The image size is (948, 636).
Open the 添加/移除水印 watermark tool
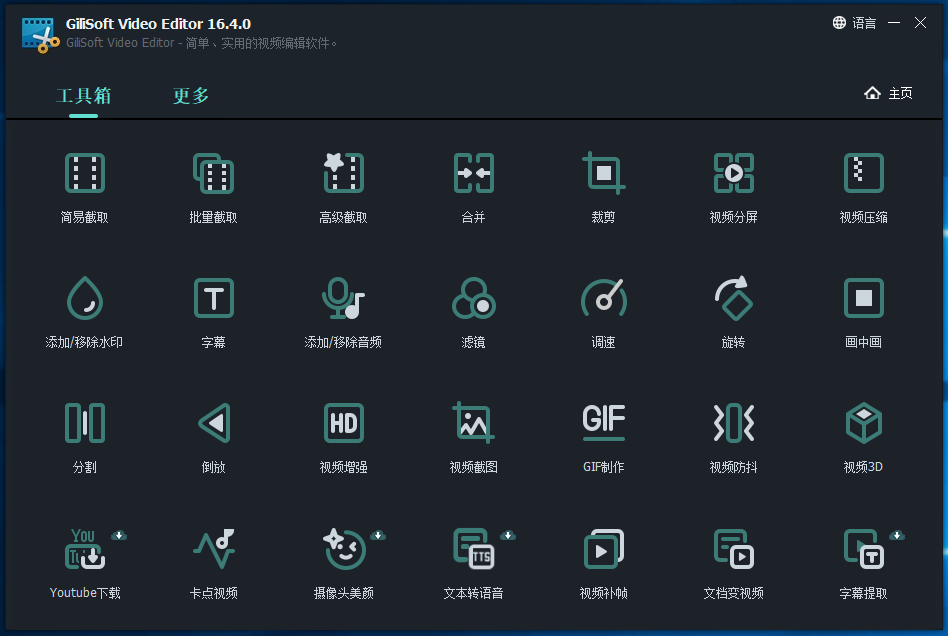pos(85,299)
